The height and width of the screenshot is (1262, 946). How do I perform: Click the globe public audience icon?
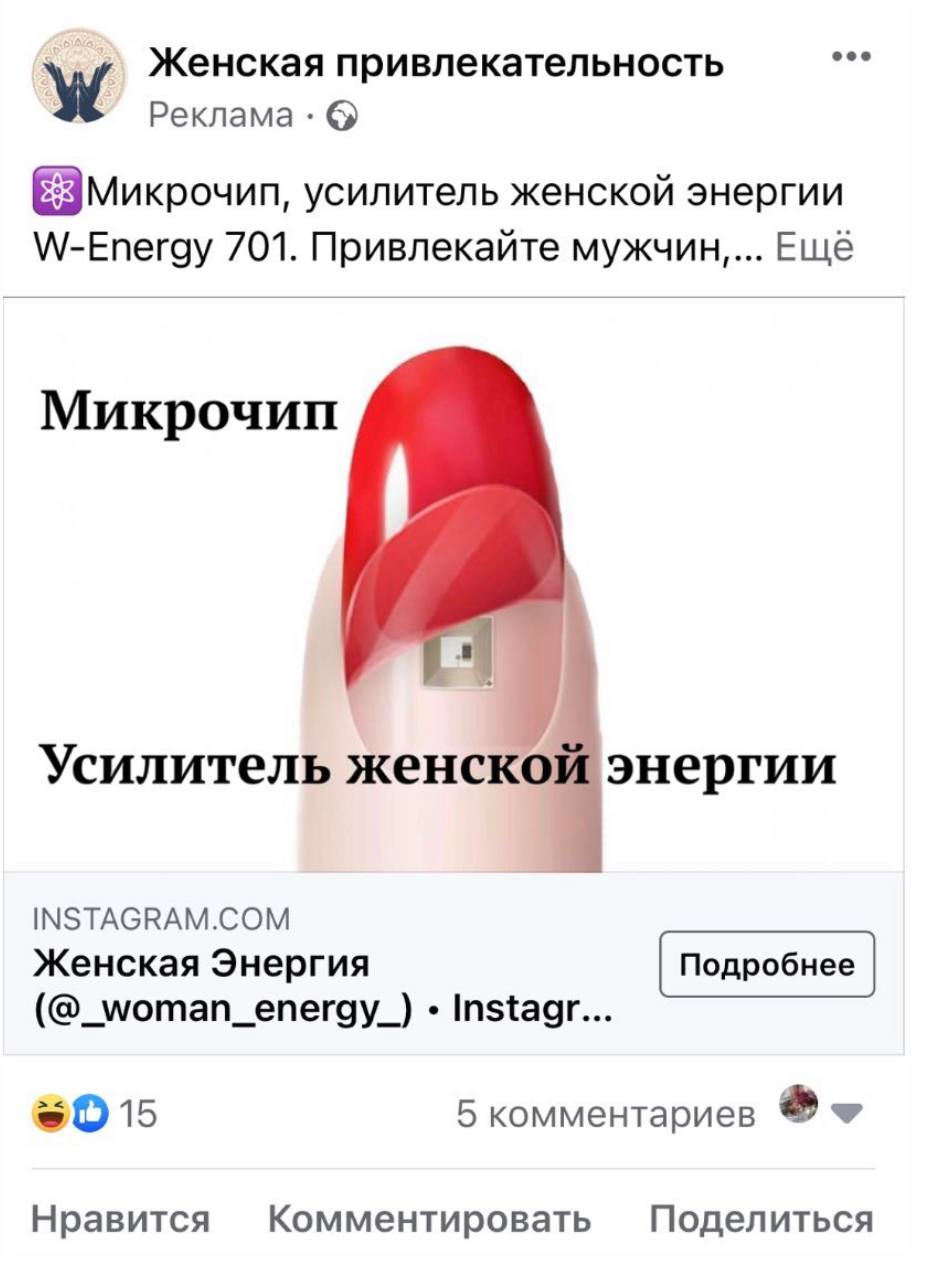[x=343, y=119]
